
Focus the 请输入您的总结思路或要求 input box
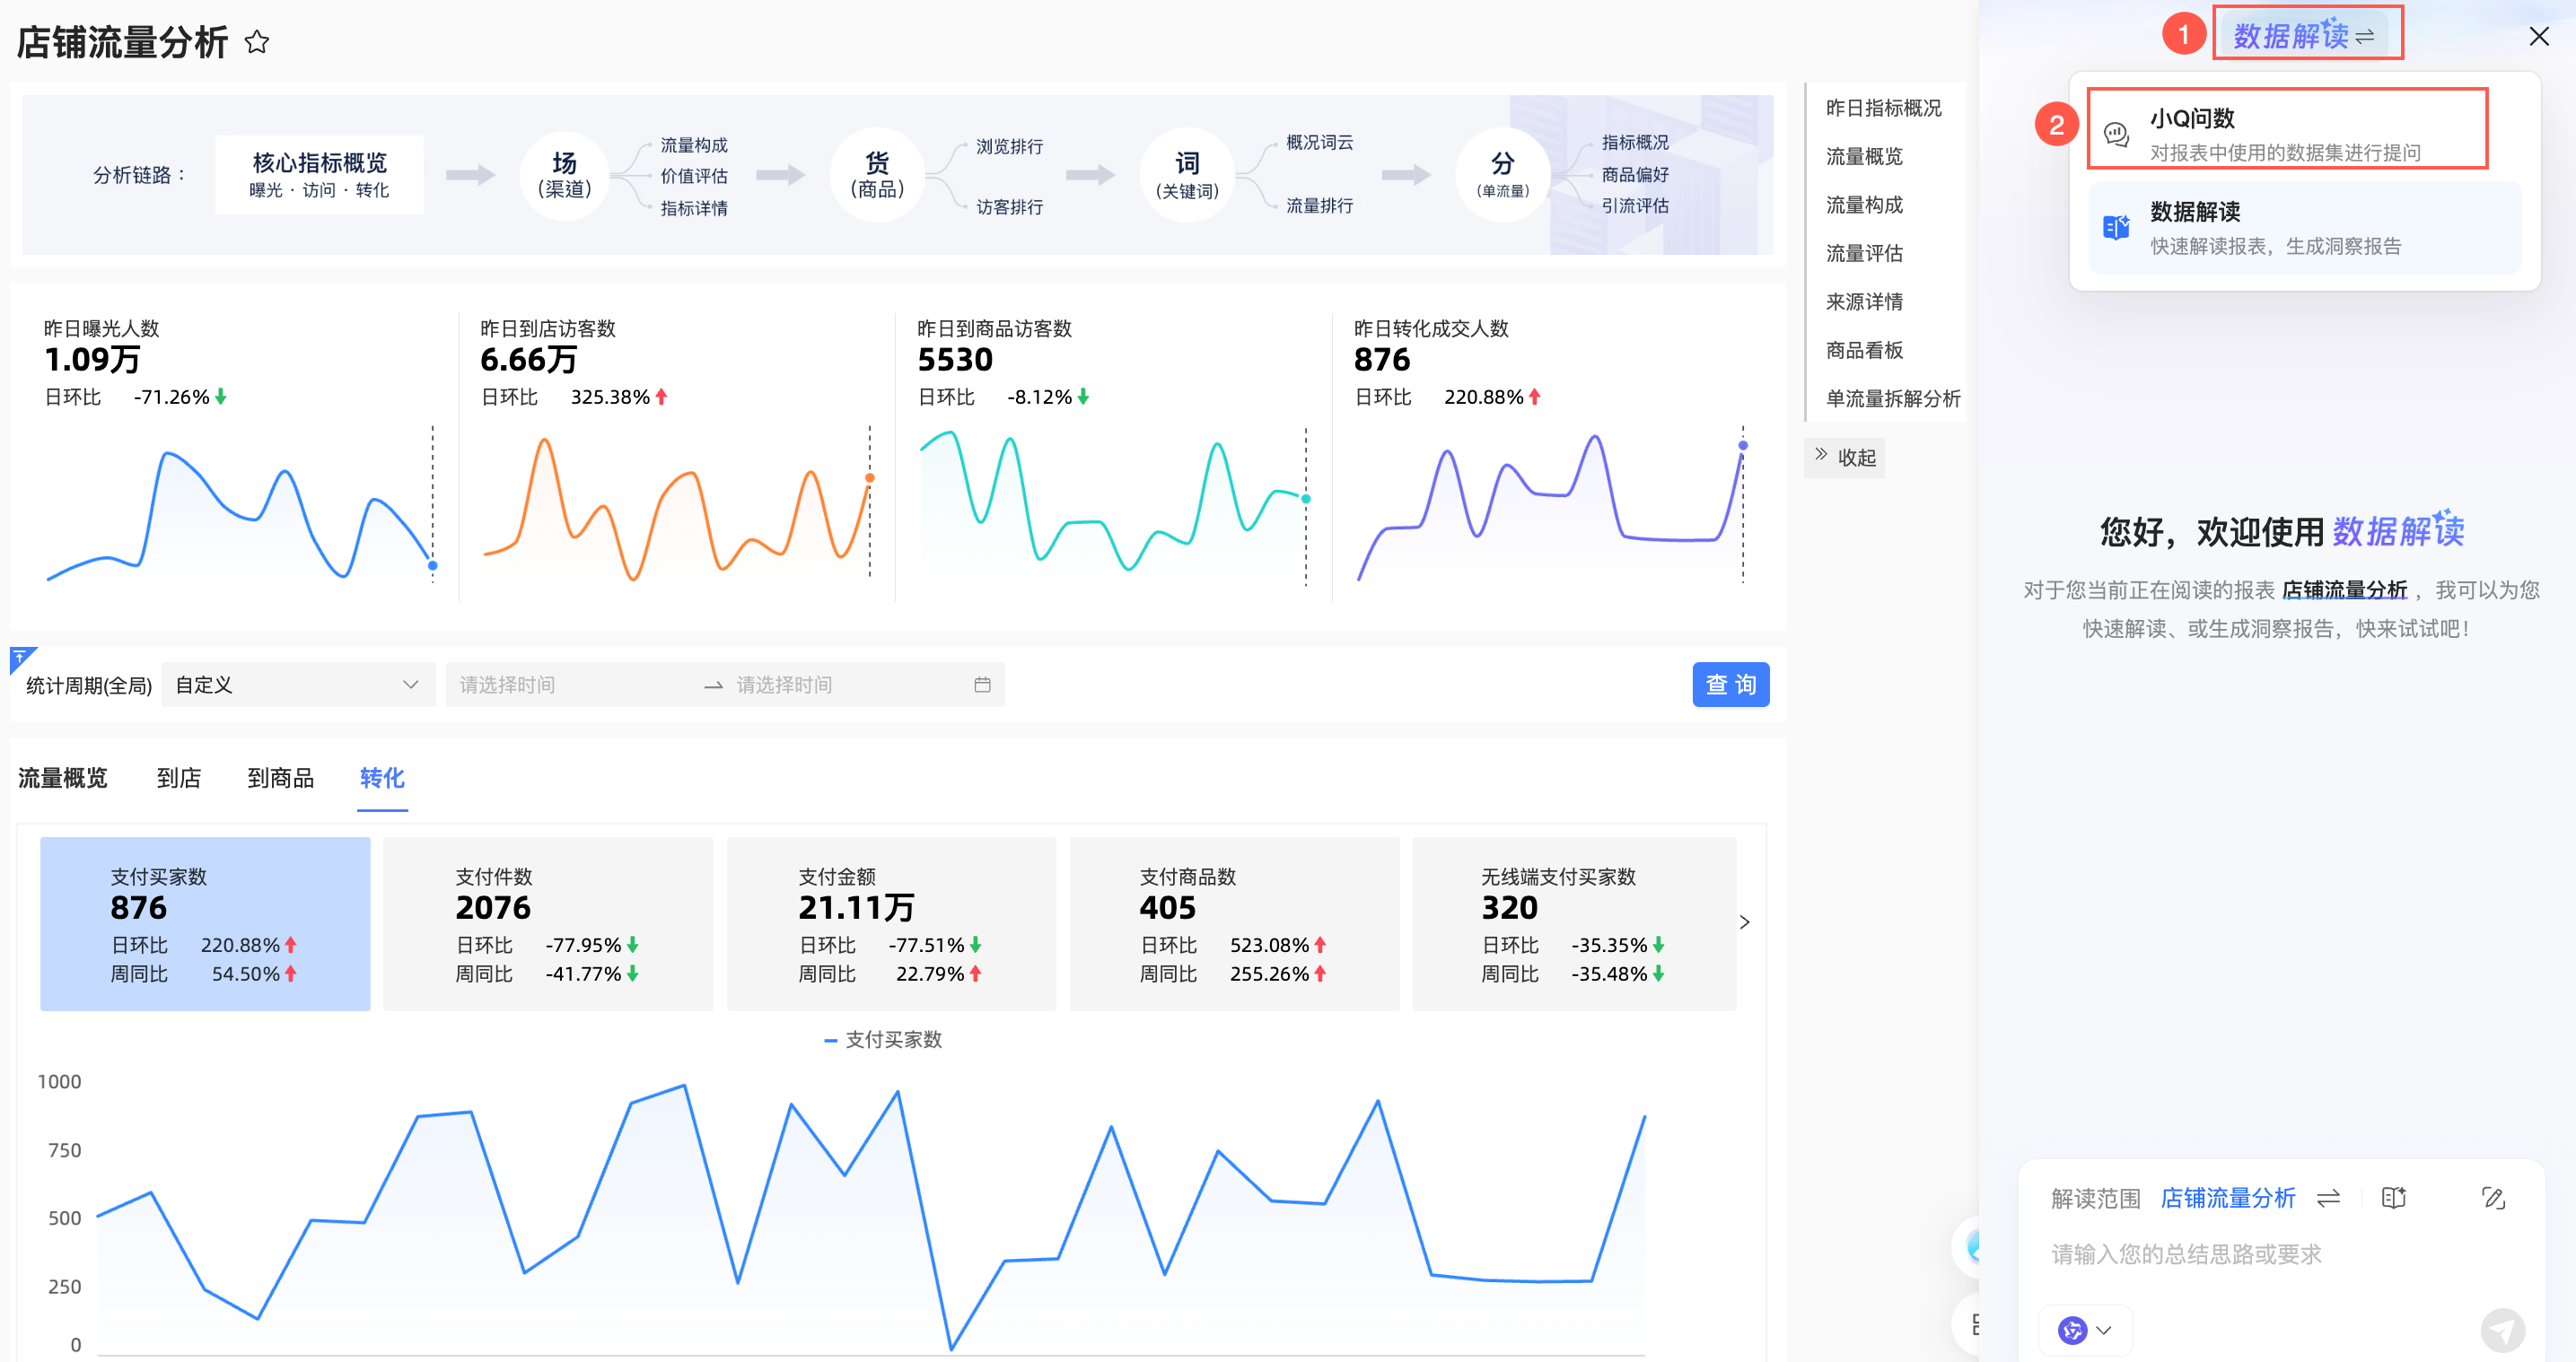pos(2282,1254)
